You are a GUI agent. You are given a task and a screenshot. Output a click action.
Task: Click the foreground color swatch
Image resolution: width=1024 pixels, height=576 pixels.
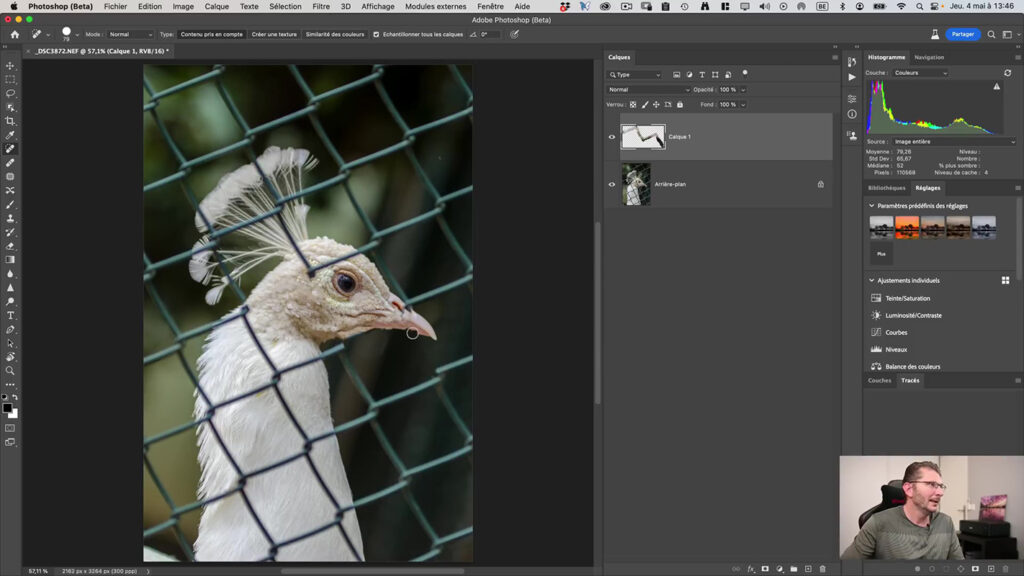[7, 408]
